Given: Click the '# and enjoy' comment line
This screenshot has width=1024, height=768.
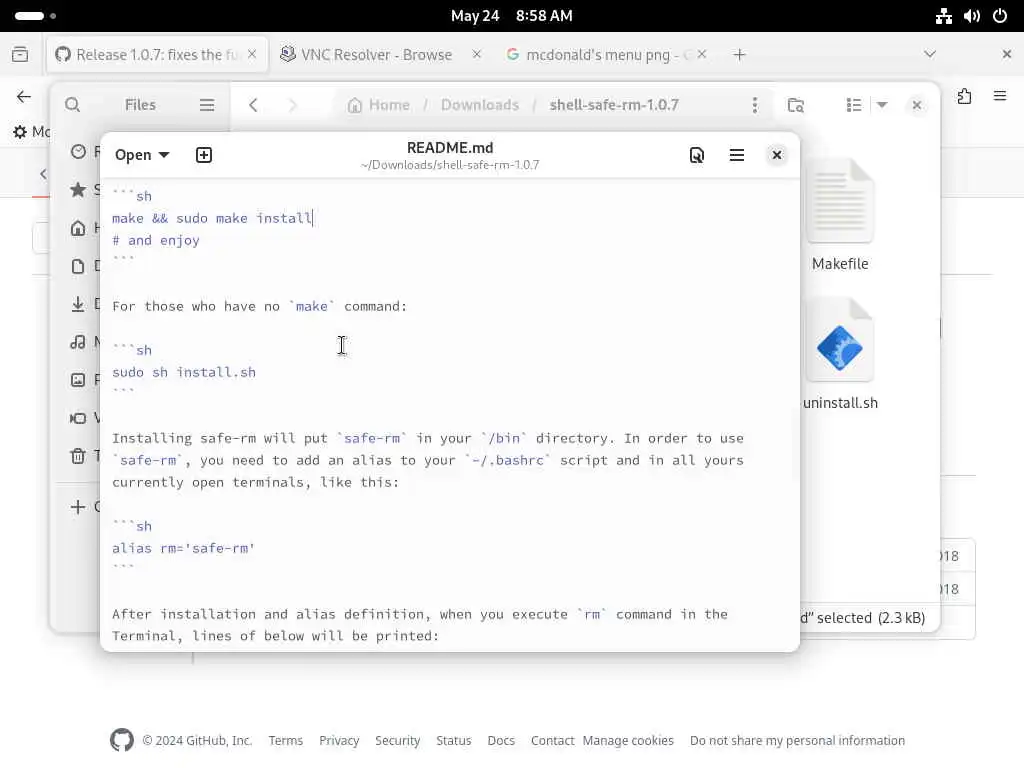Looking at the screenshot, I should [x=155, y=240].
